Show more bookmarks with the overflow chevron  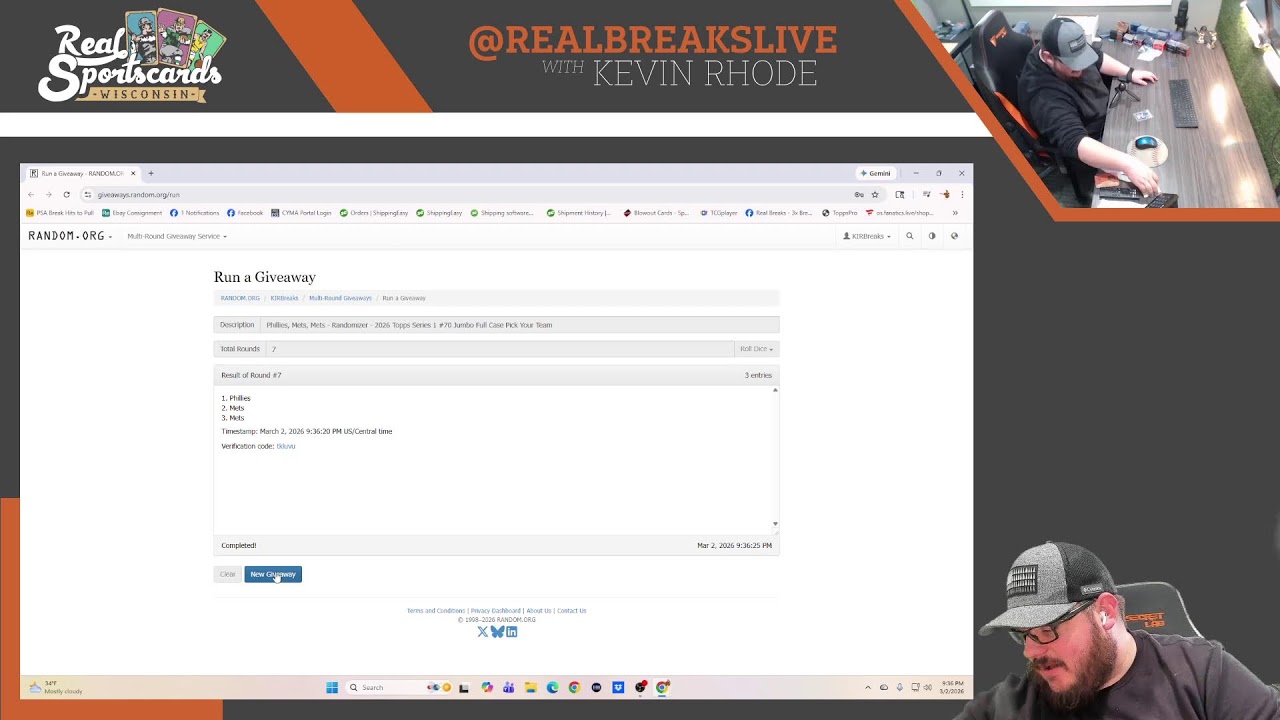[x=955, y=213]
